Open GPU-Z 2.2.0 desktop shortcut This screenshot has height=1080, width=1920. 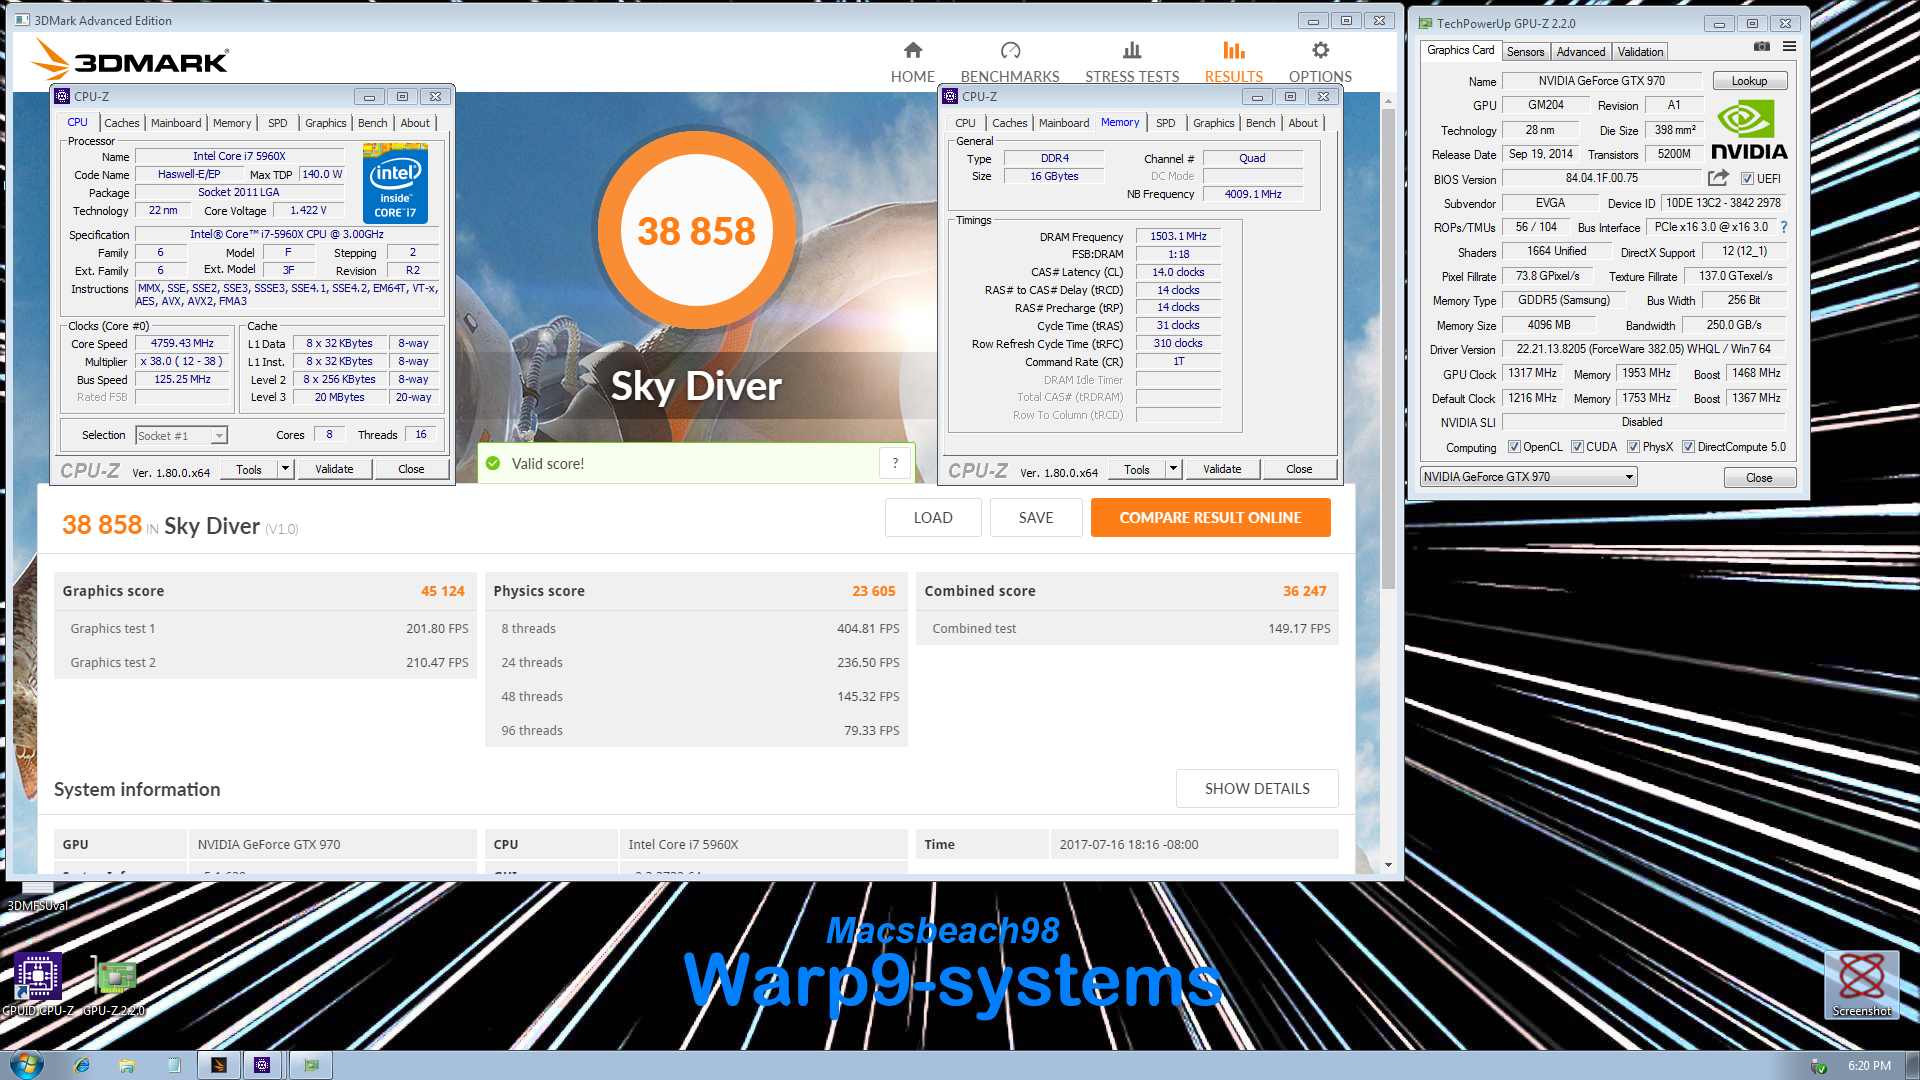pyautogui.click(x=114, y=985)
